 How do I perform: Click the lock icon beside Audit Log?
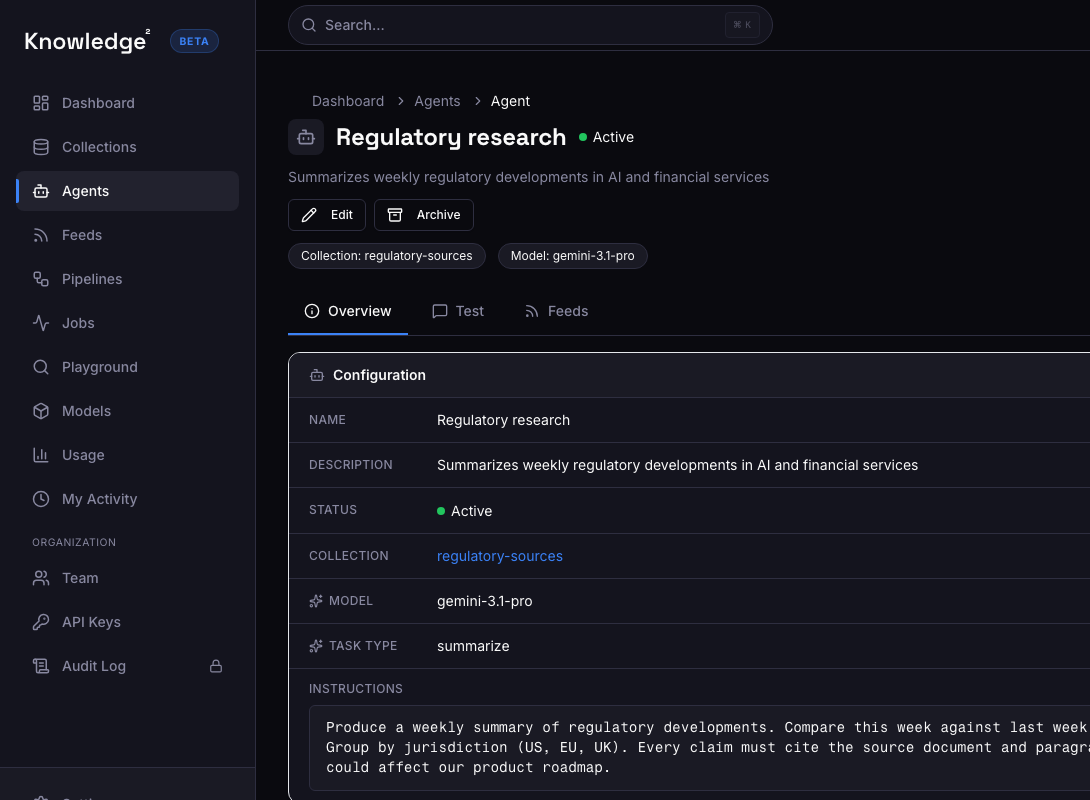216,666
